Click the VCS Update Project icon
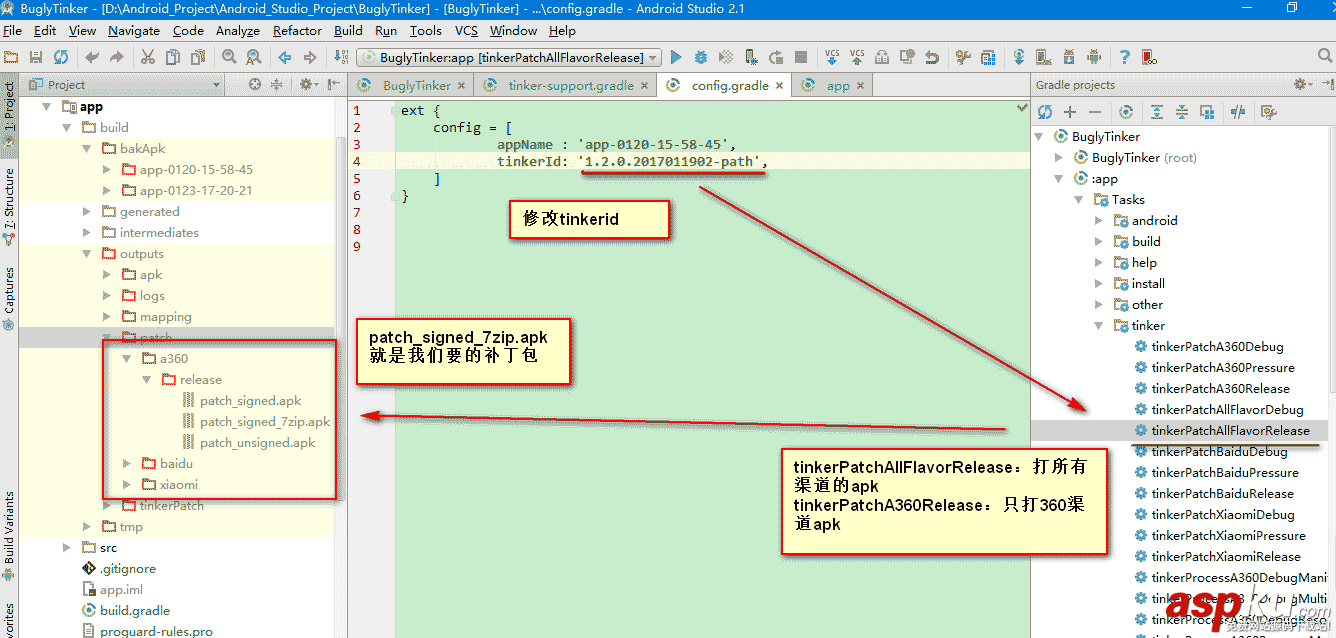The height and width of the screenshot is (638, 1336). click(x=832, y=58)
